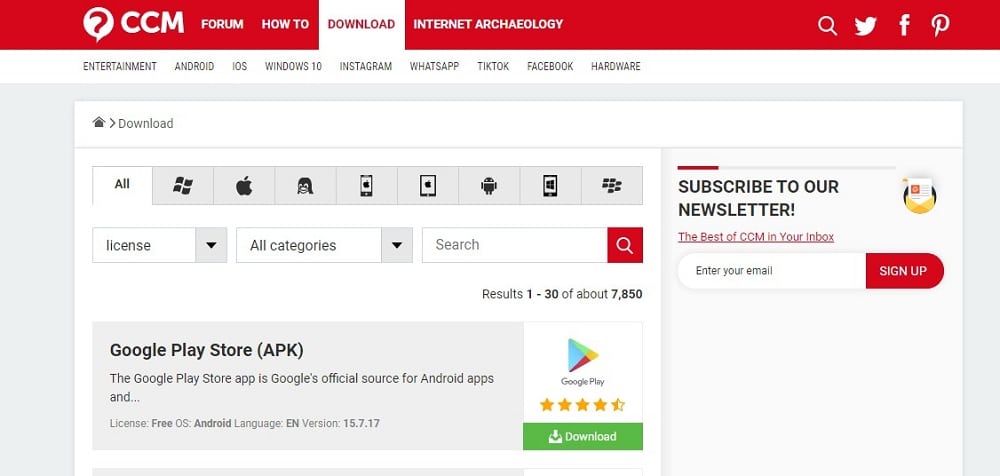Filter downloads by Mac apple icon
Viewport: 1000px width, 476px height.
tap(244, 186)
